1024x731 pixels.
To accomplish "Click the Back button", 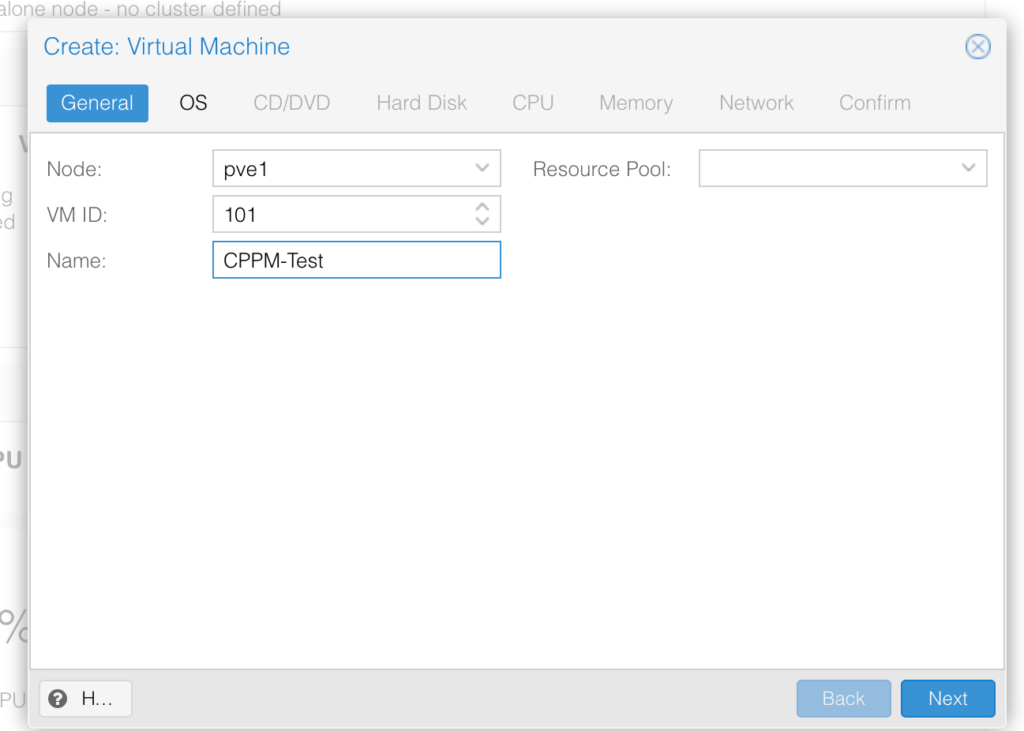I will coord(843,699).
